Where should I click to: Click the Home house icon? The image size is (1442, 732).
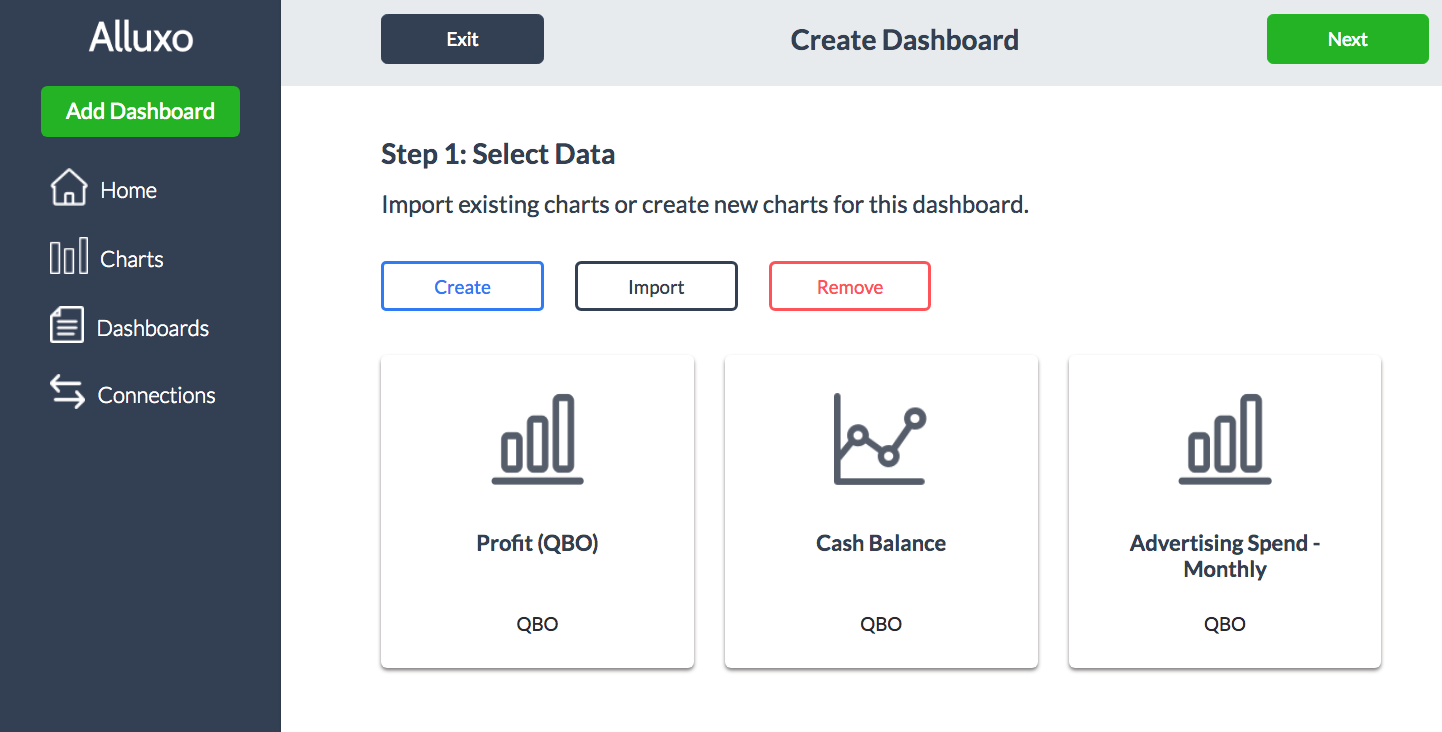[68, 188]
